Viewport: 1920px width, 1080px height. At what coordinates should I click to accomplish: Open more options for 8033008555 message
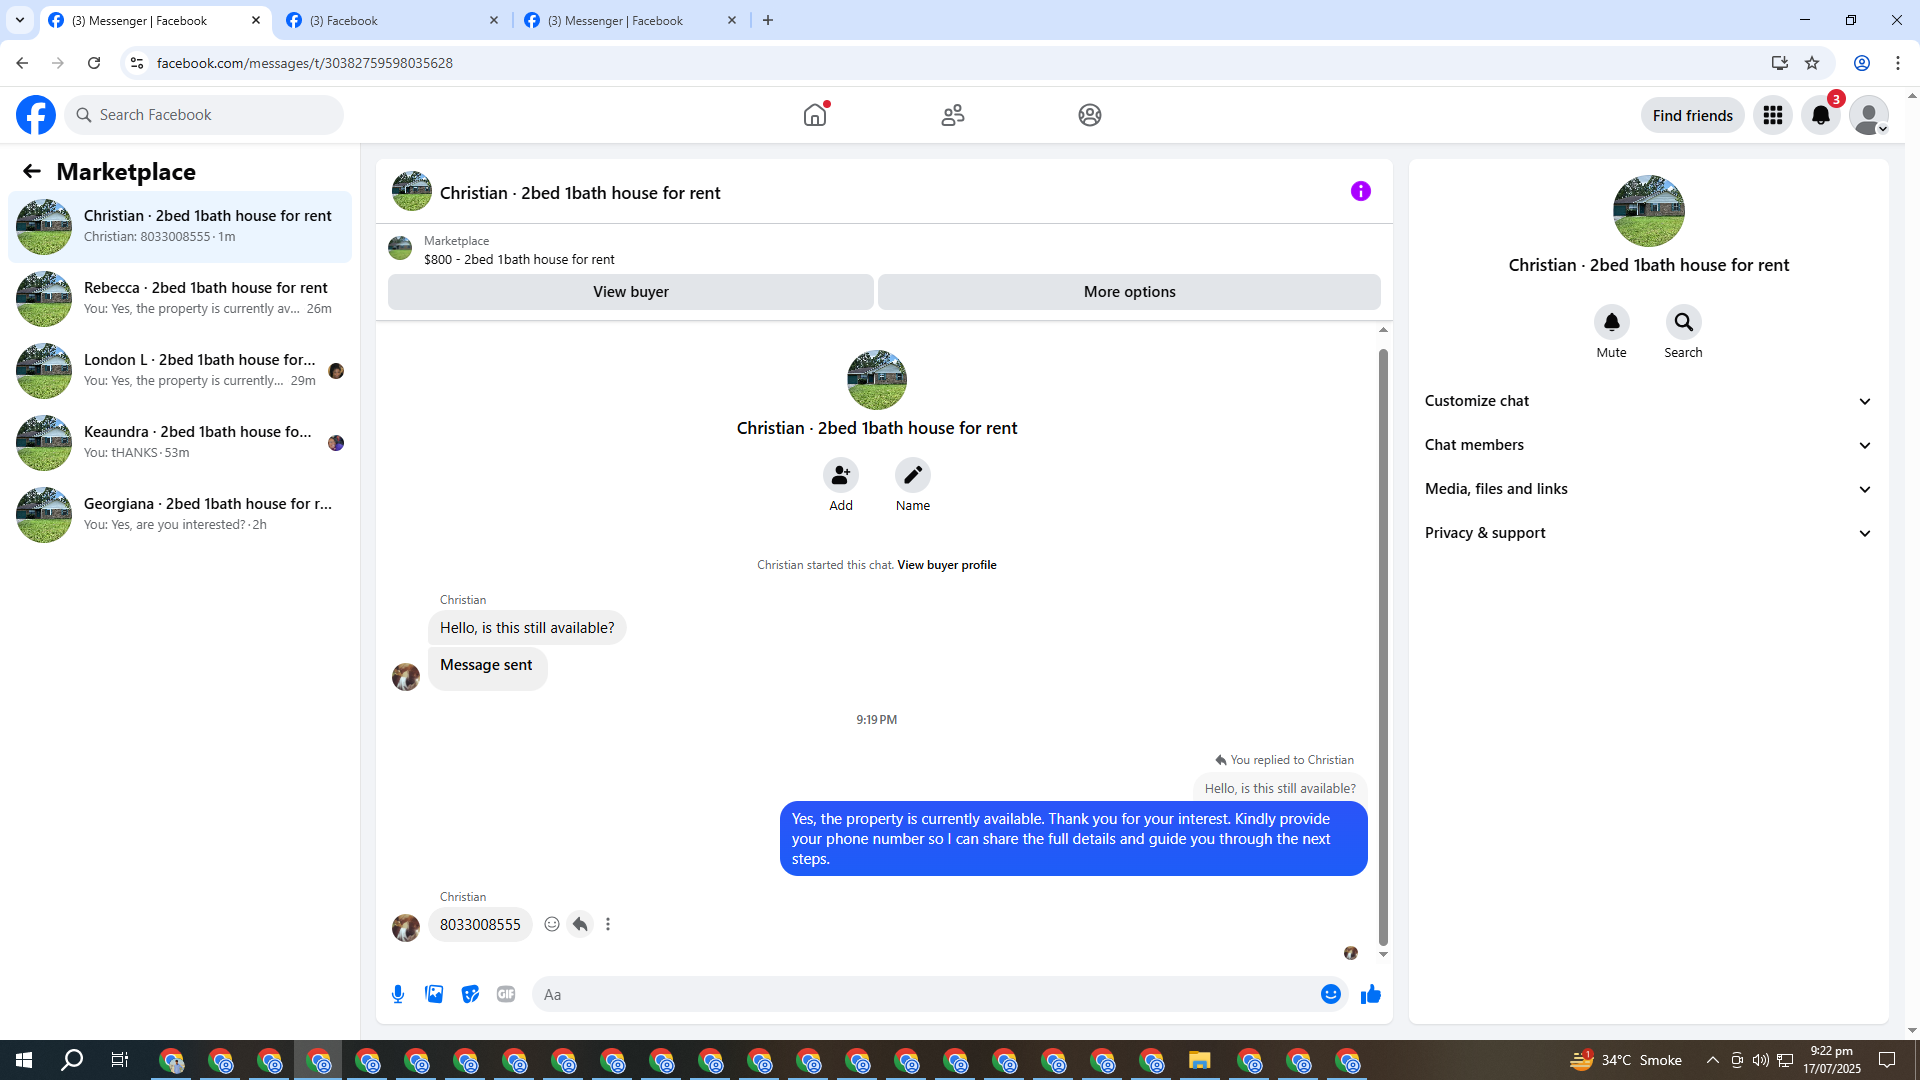(x=608, y=924)
